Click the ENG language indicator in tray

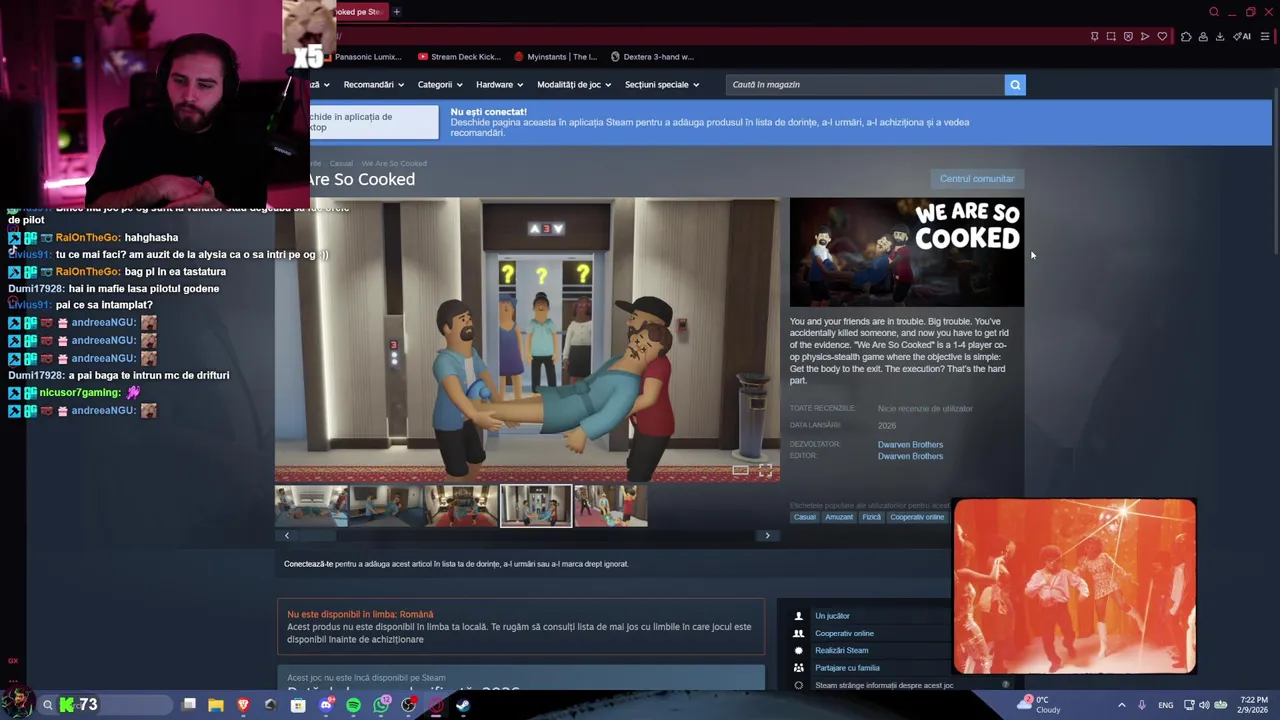(x=1166, y=705)
